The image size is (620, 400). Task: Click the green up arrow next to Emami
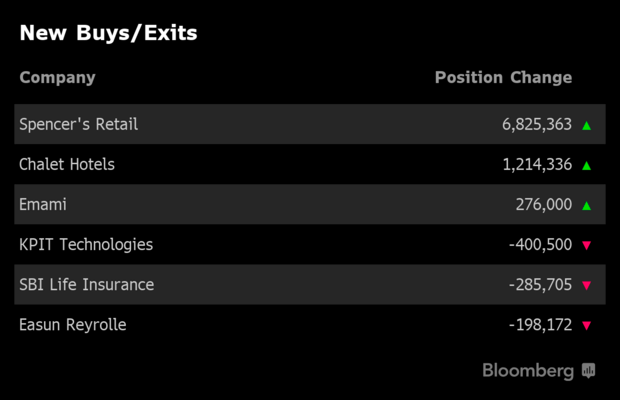click(x=587, y=206)
